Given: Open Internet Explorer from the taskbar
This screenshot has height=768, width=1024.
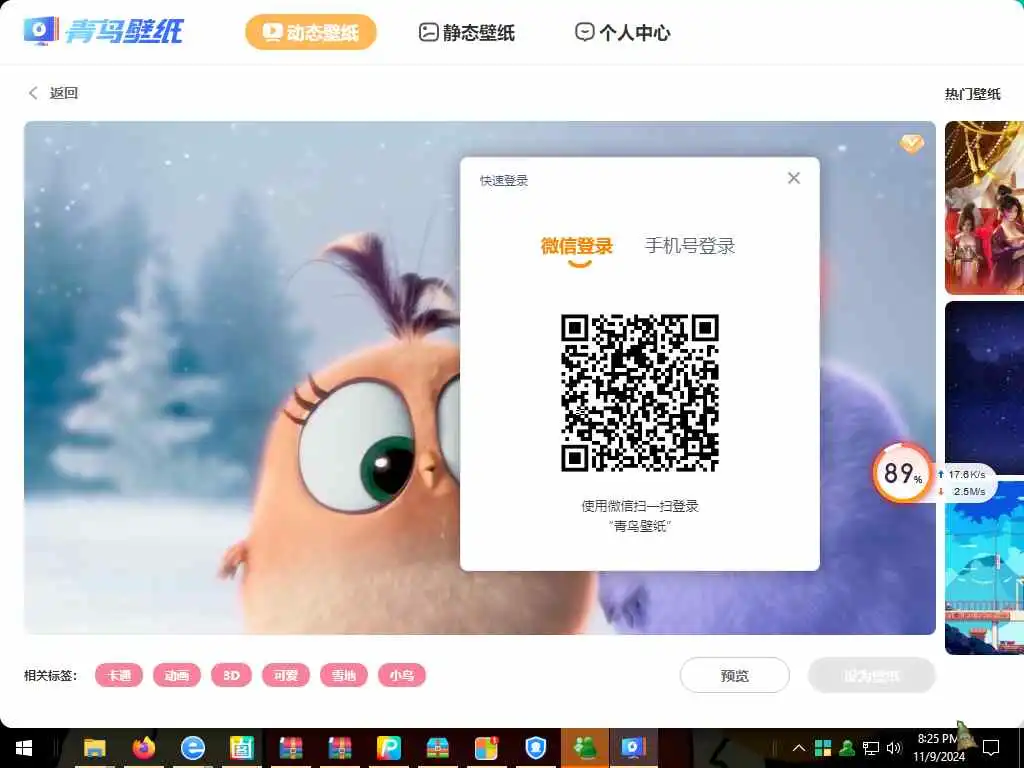Looking at the screenshot, I should pos(193,748).
